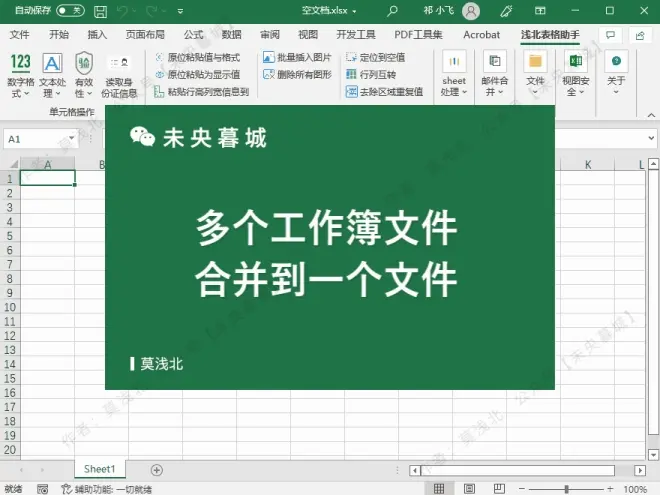This screenshot has width=660, height=495.
Task: Add a new sheet with plus icon
Action: tap(157, 470)
